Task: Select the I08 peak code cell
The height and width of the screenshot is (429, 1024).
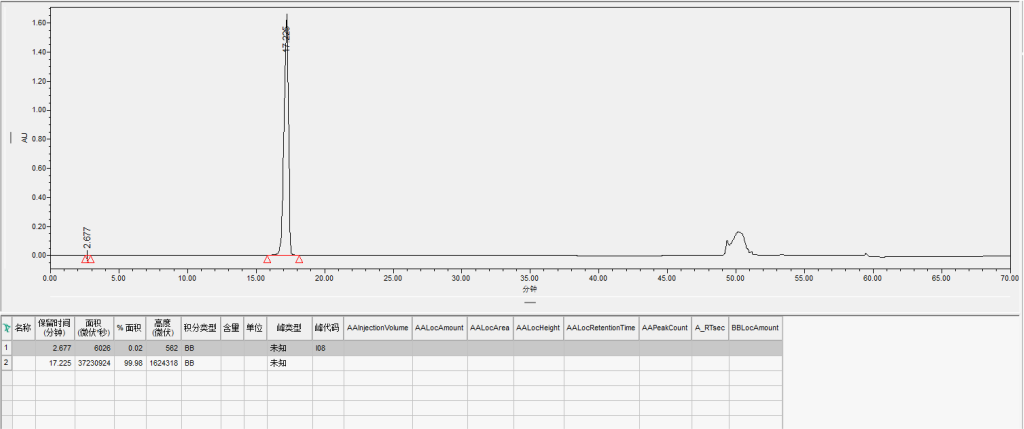Action: pos(327,348)
